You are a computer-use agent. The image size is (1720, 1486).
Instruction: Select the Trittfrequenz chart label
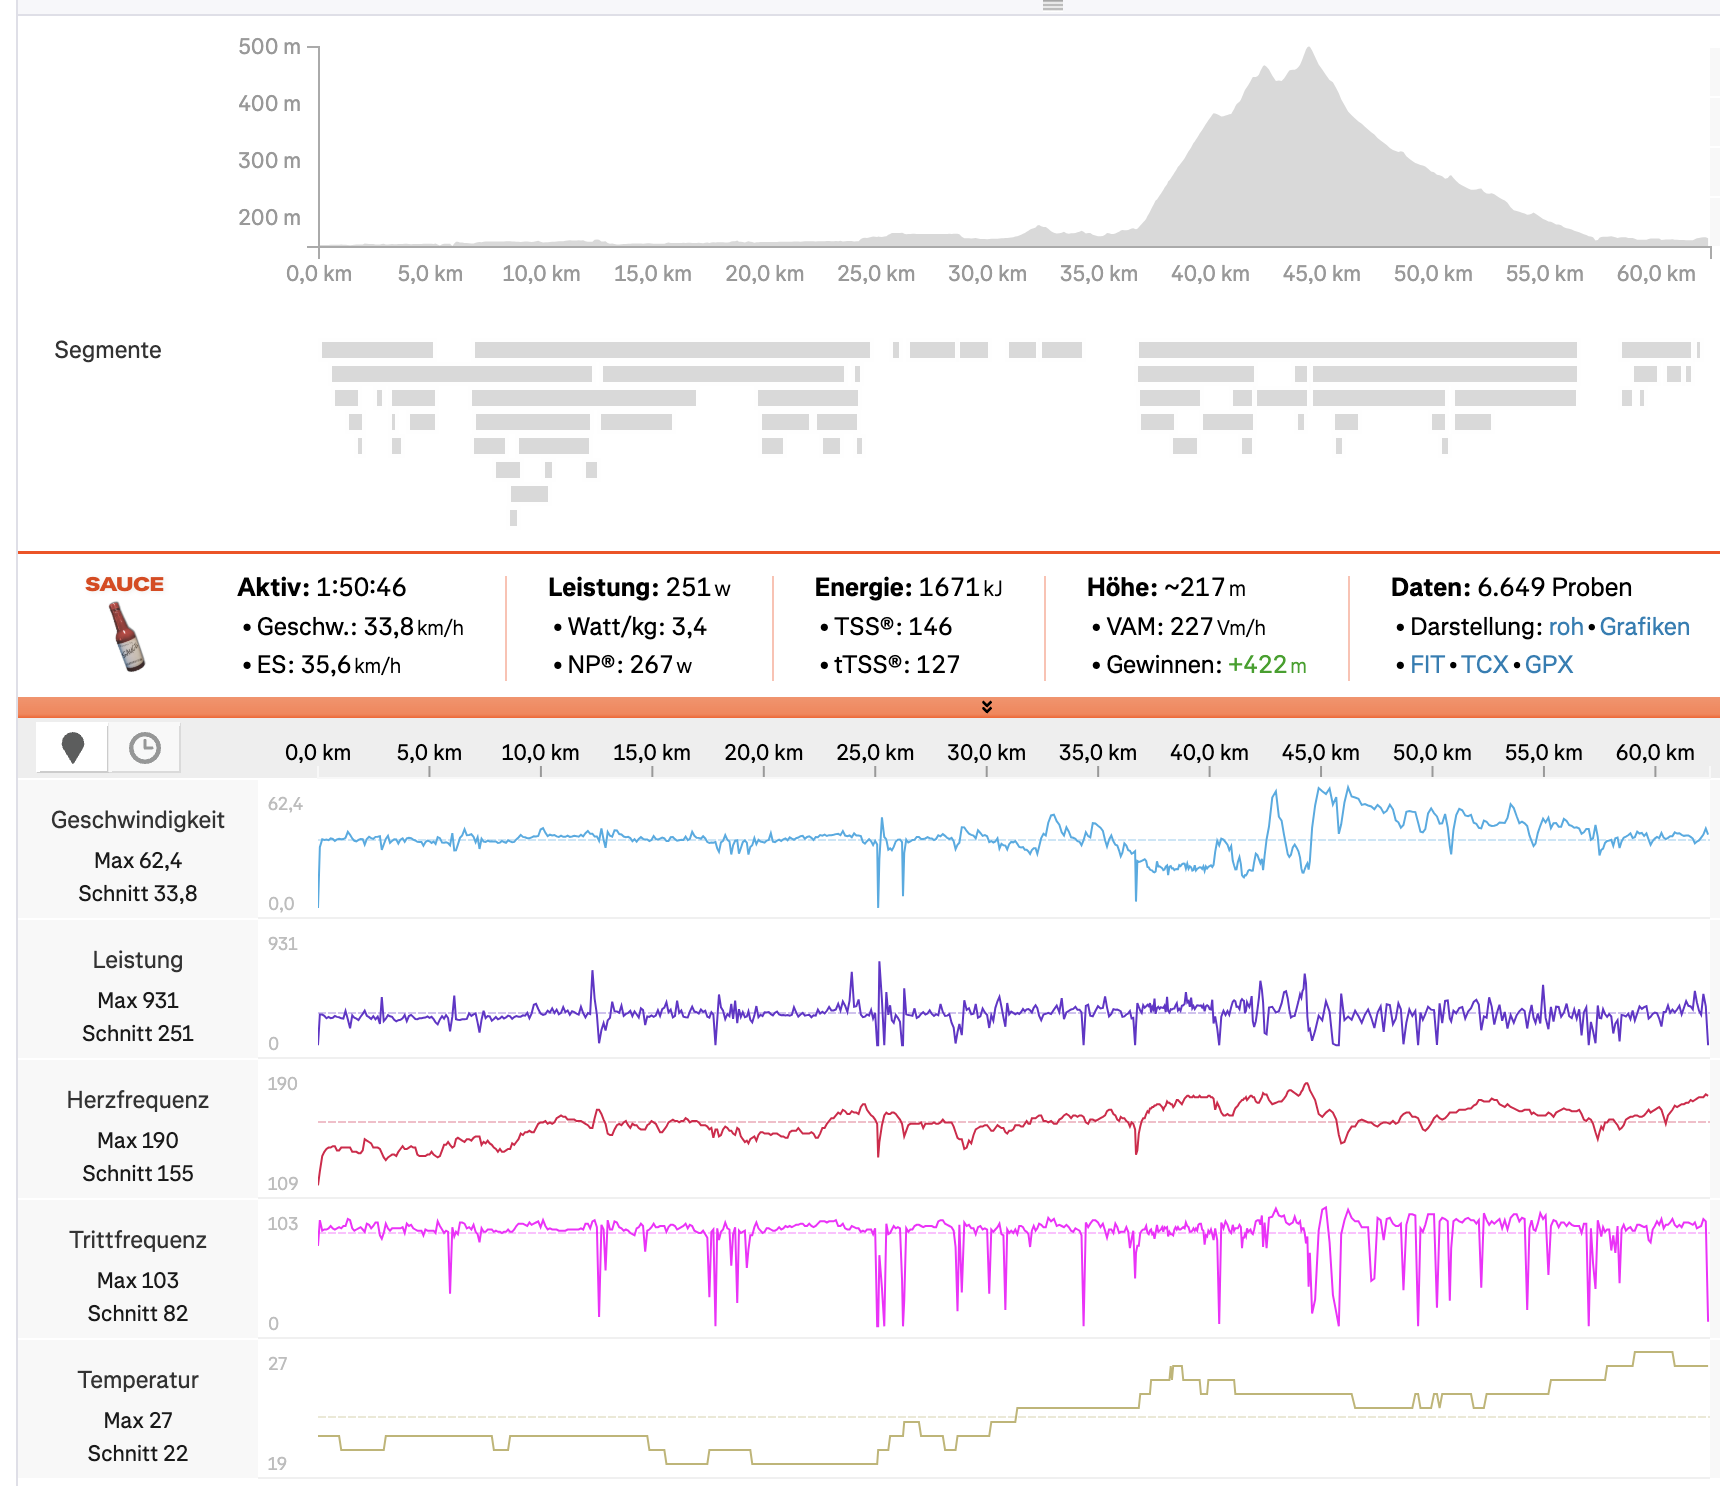coord(138,1240)
